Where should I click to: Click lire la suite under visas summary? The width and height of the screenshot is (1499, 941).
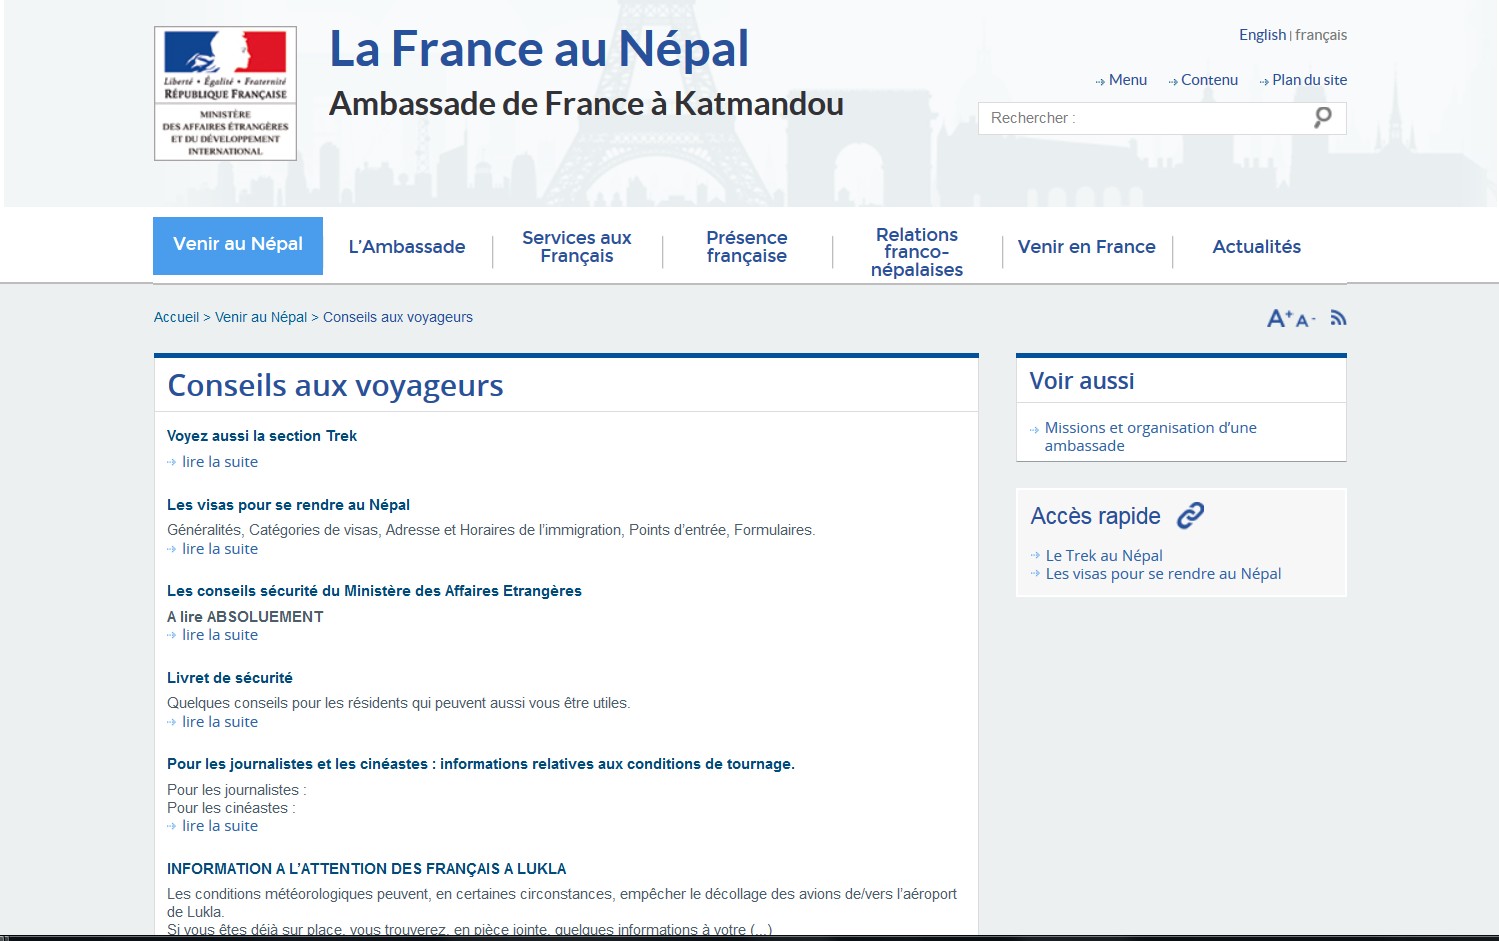pos(220,549)
